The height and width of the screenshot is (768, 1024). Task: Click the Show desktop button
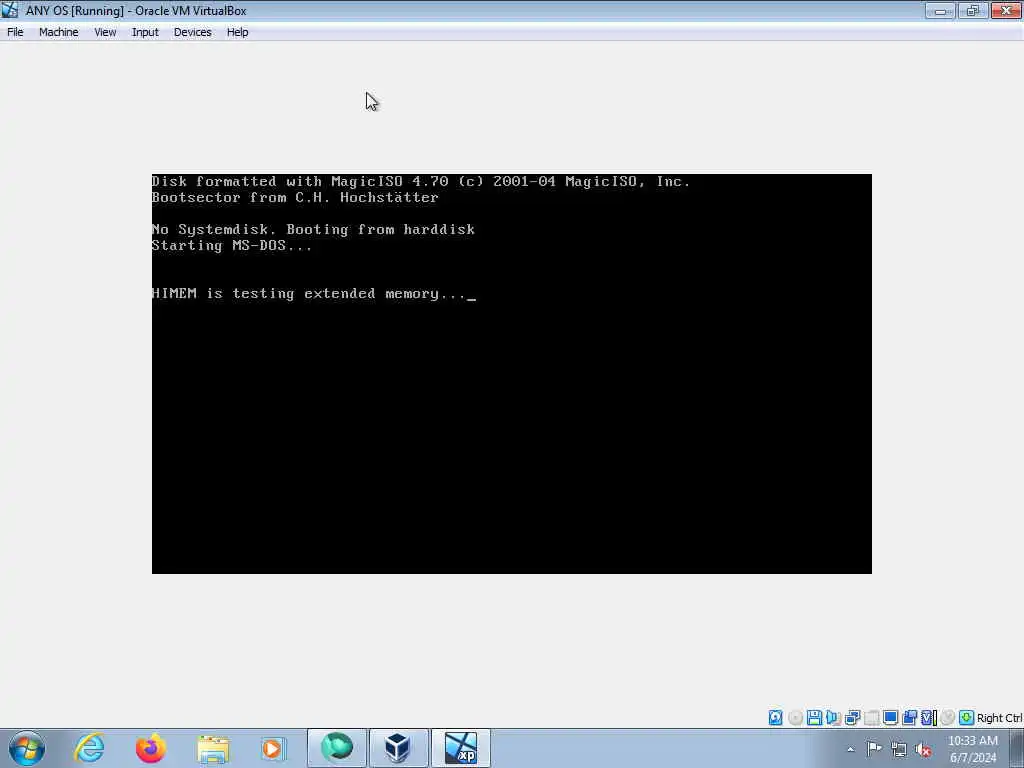(1017, 748)
